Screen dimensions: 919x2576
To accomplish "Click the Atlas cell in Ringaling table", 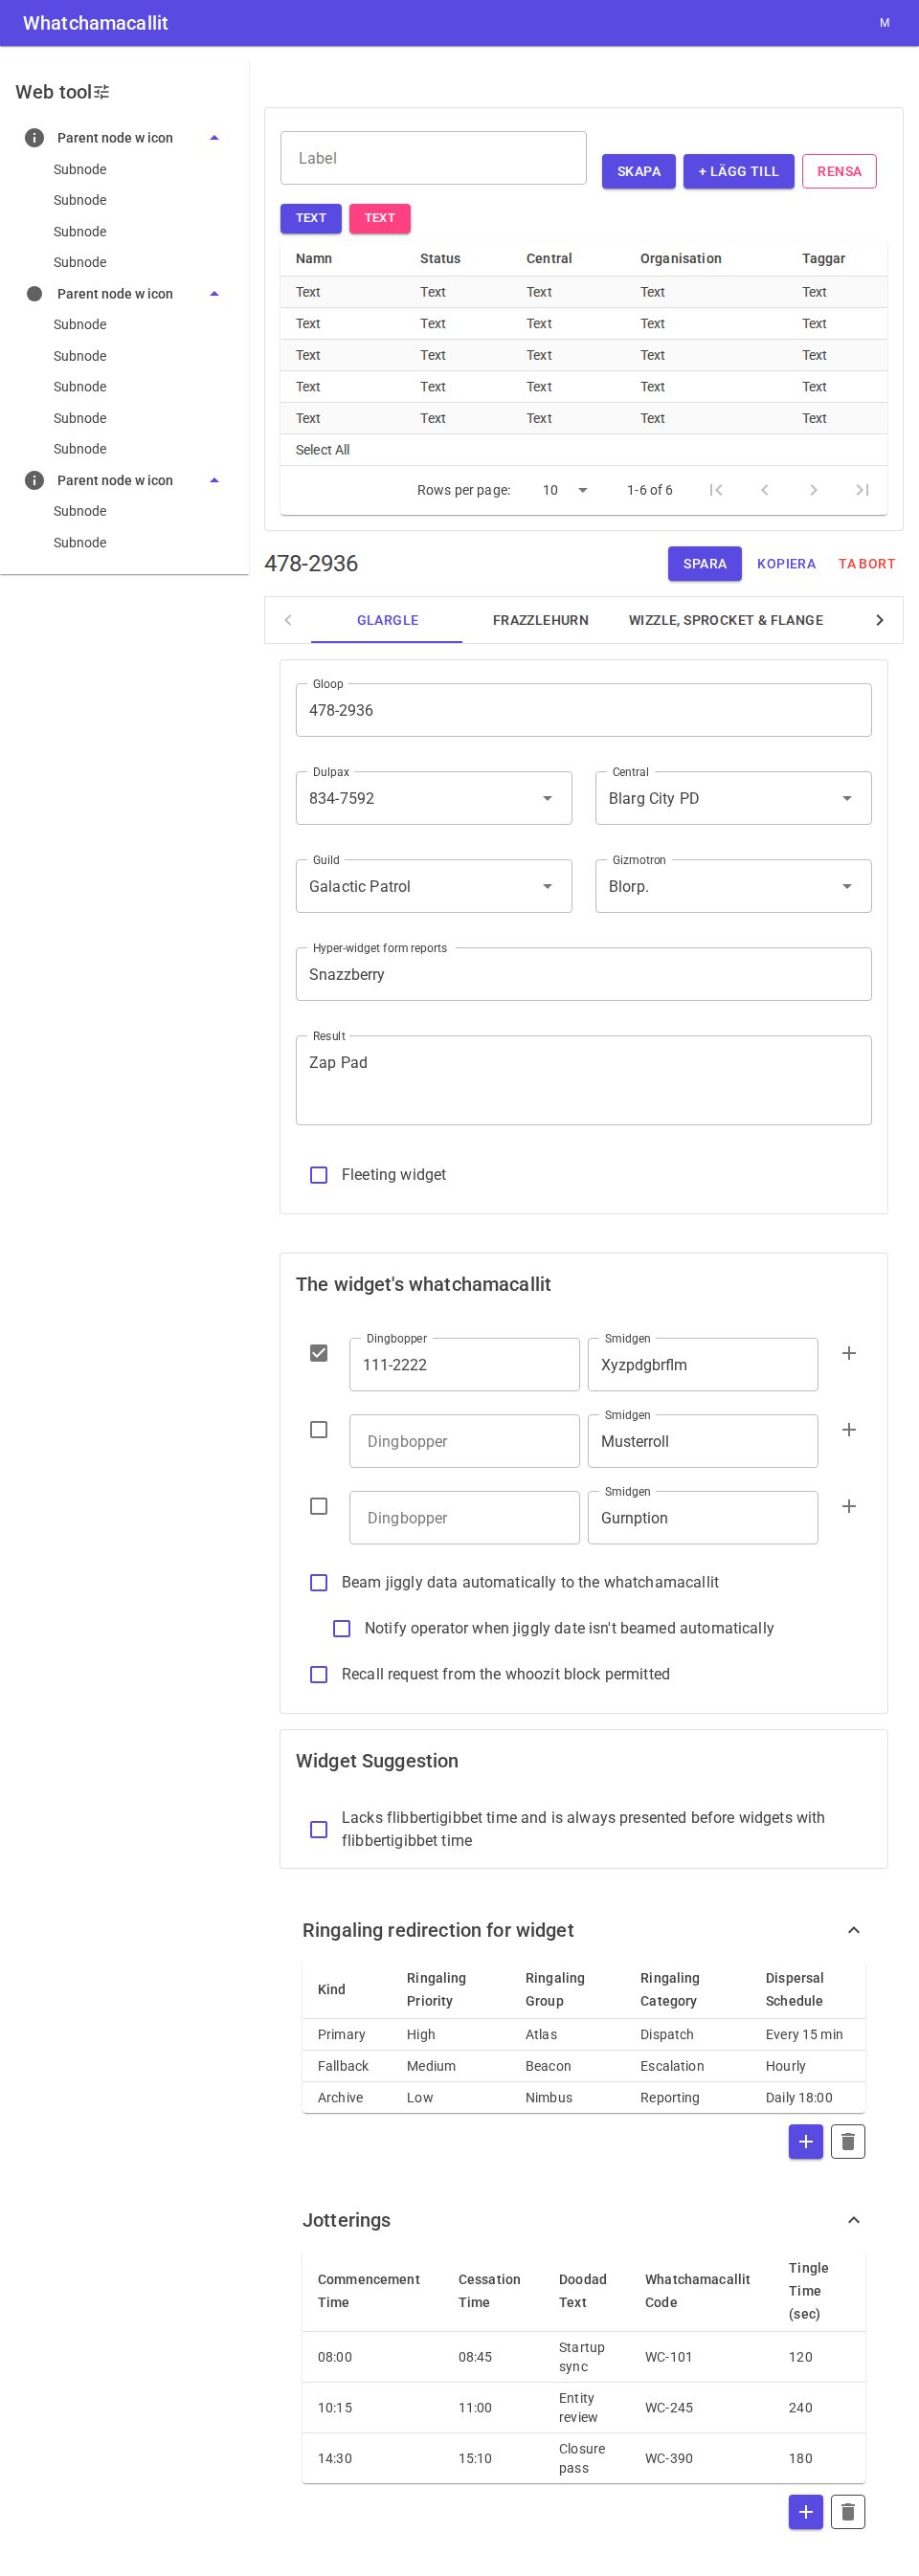I will coord(542,2035).
